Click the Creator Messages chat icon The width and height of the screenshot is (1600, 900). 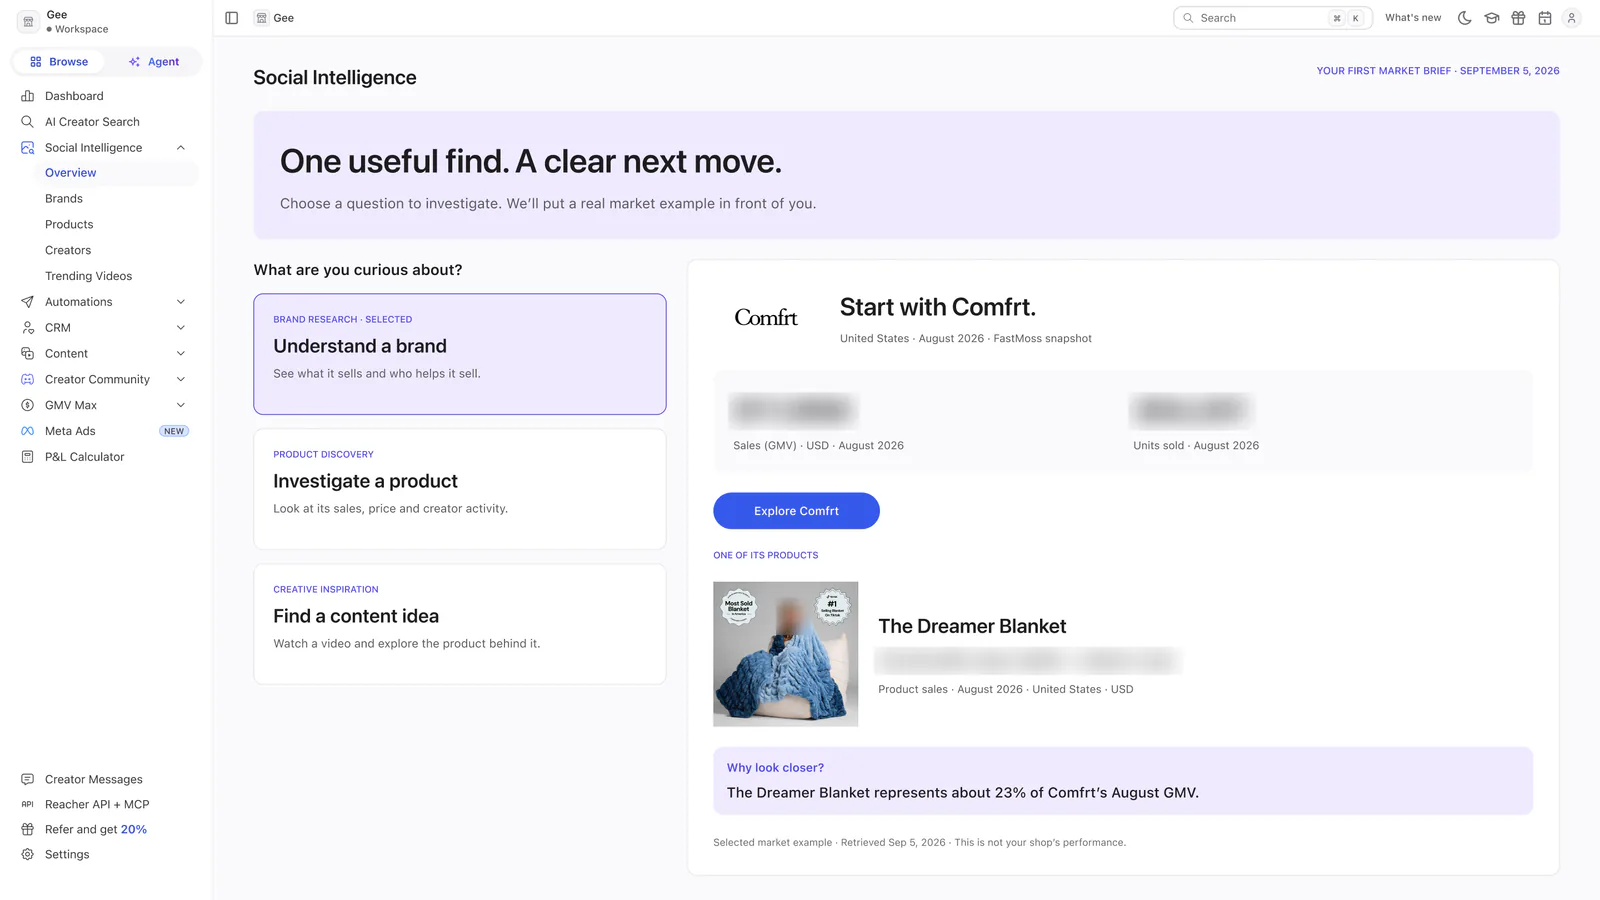[x=28, y=780]
